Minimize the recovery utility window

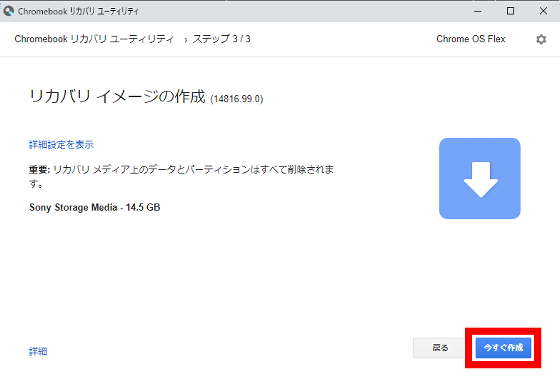(x=478, y=11)
